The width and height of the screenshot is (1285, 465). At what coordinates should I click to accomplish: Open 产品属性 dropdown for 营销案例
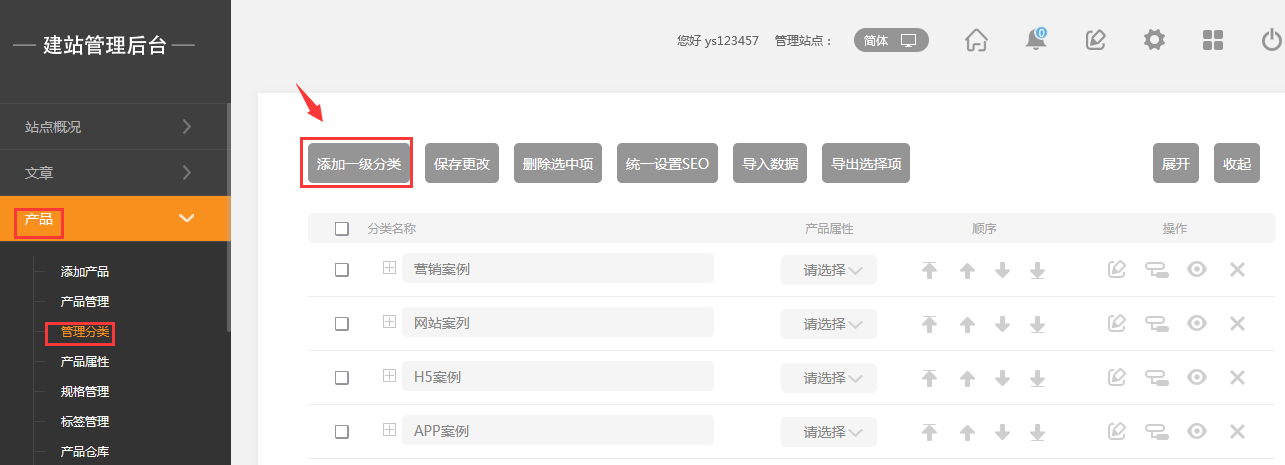(x=828, y=270)
